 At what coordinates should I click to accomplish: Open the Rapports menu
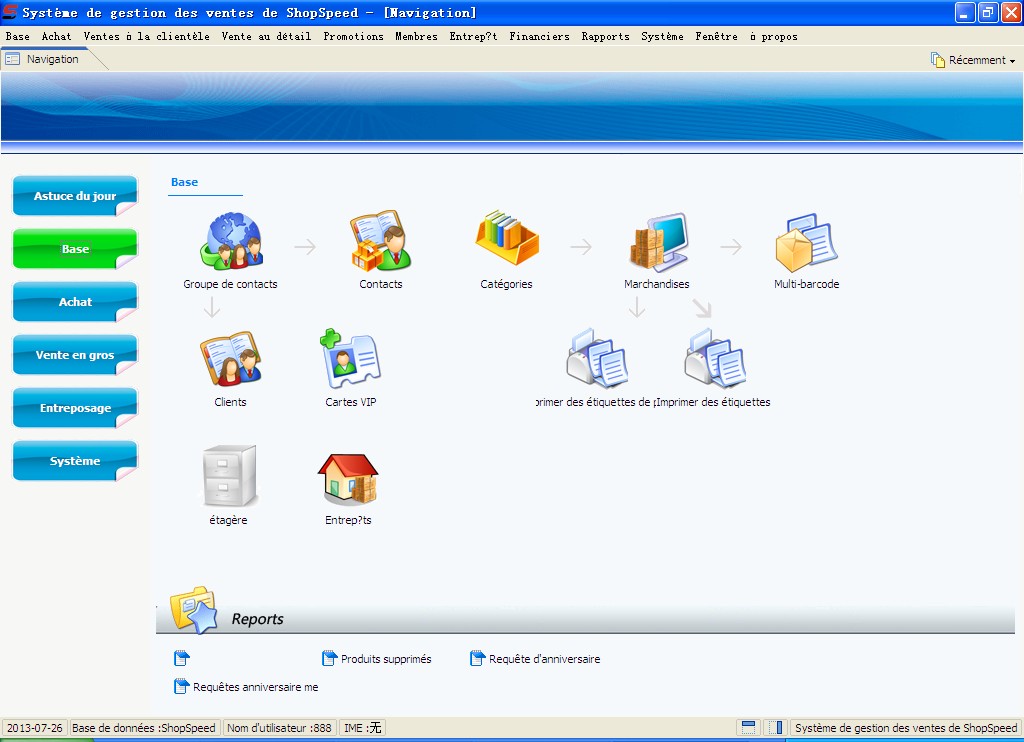click(606, 37)
